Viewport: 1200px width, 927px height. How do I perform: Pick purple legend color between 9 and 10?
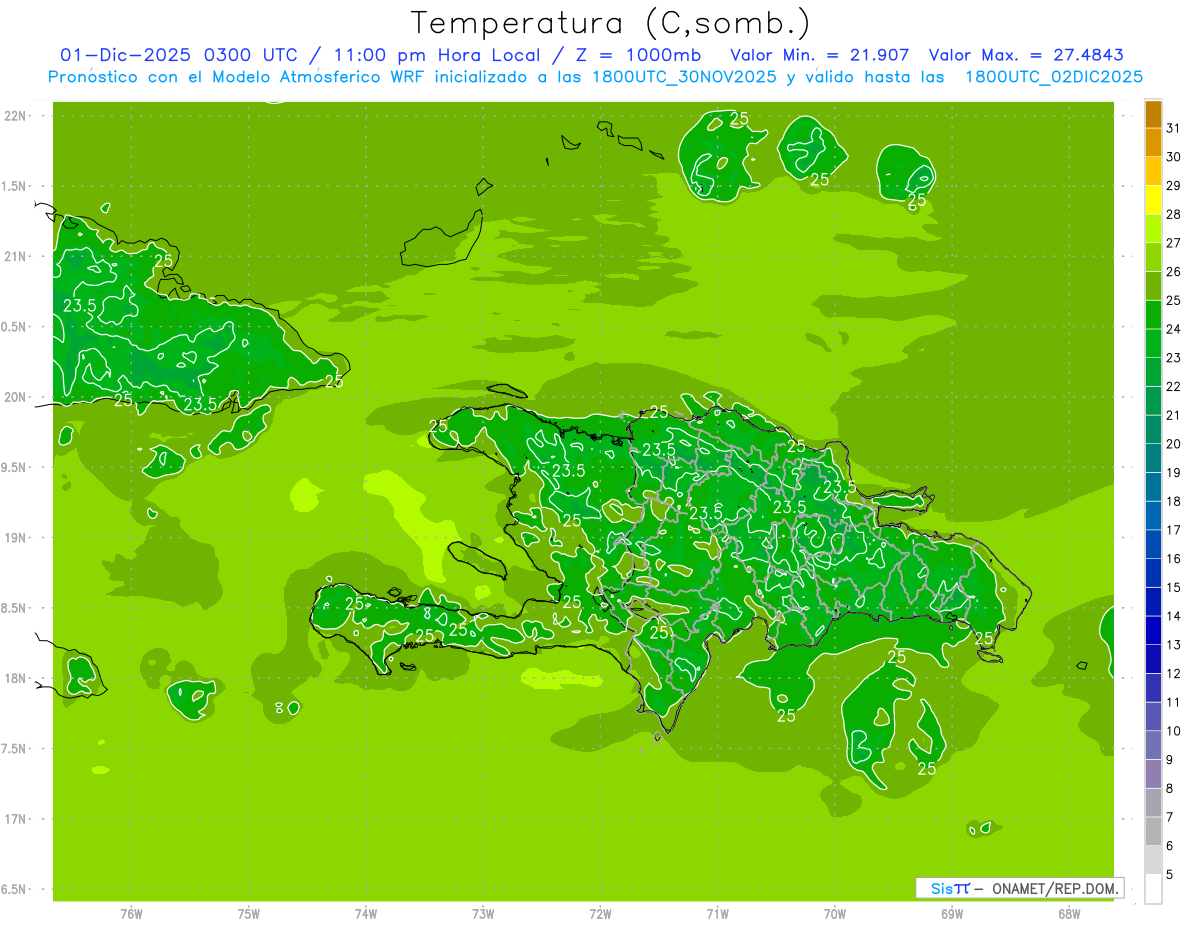coord(1153,745)
